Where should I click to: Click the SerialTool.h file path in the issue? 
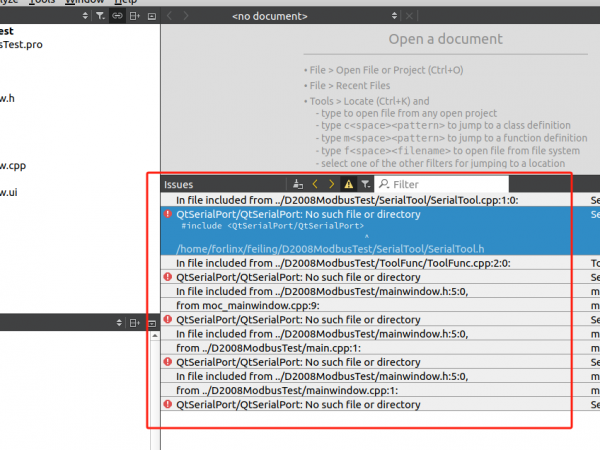click(x=330, y=248)
